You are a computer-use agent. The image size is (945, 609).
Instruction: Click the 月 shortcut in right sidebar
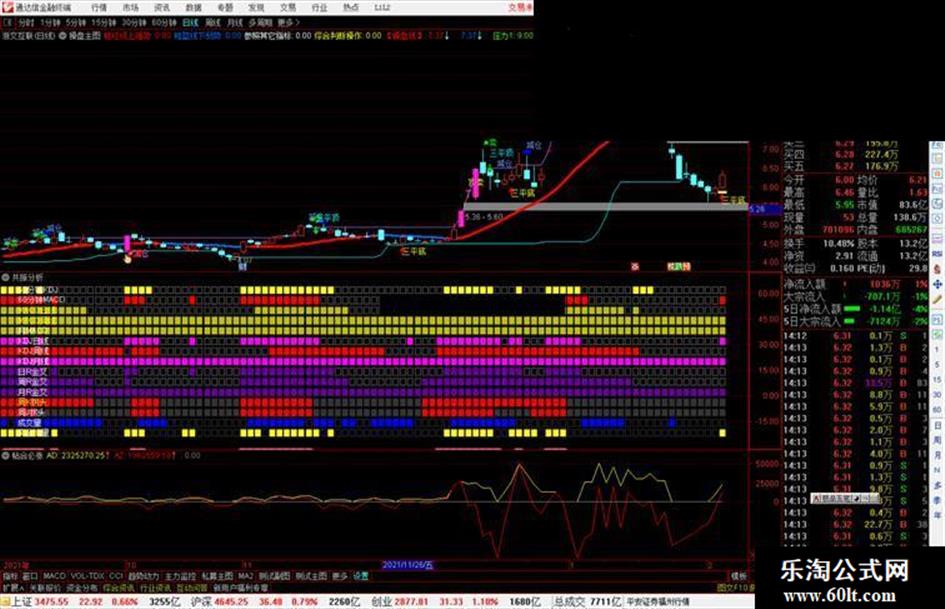coord(937,456)
